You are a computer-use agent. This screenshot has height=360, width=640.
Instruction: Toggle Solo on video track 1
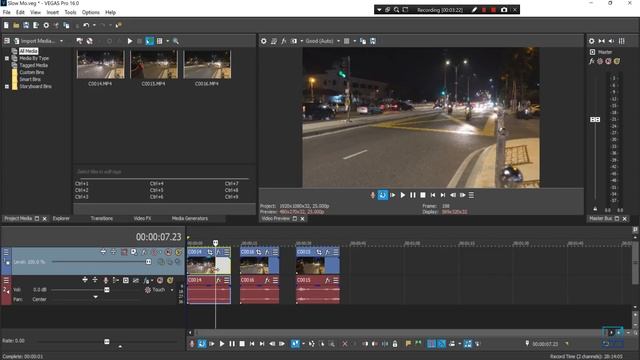(178, 252)
